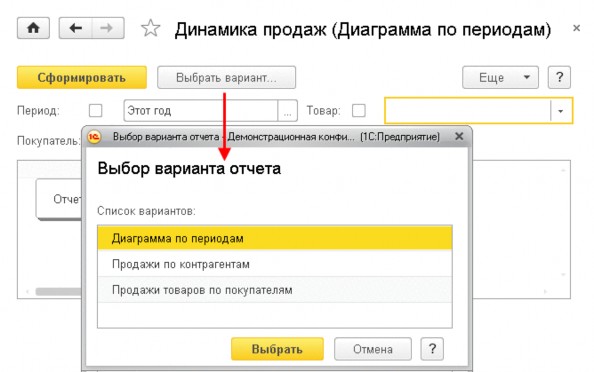Close the Динамика продаж report tab
This screenshot has height=372, width=594.
577,28
